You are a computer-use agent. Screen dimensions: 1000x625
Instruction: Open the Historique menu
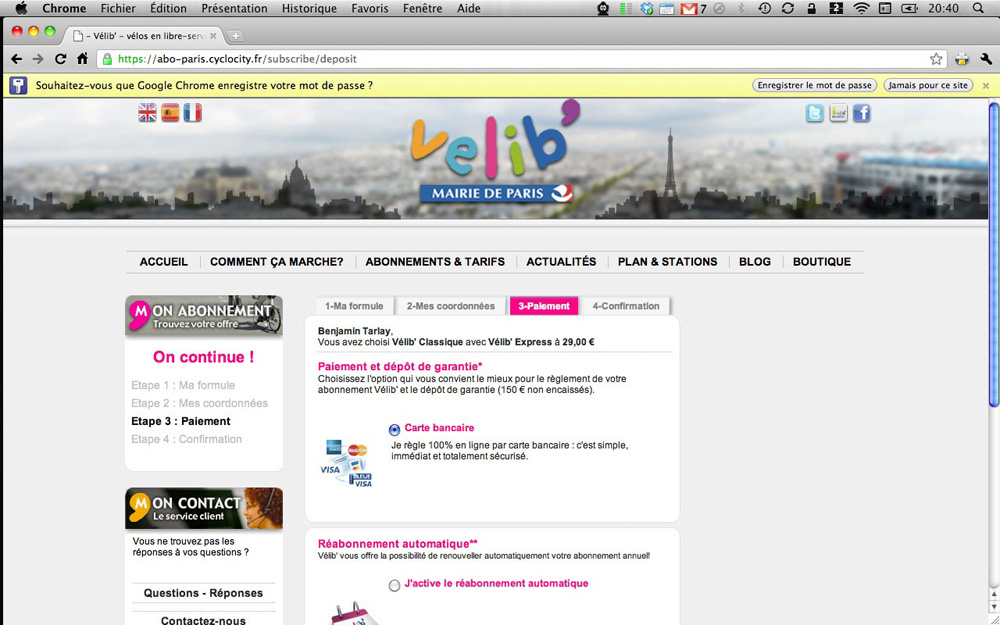click(x=309, y=8)
